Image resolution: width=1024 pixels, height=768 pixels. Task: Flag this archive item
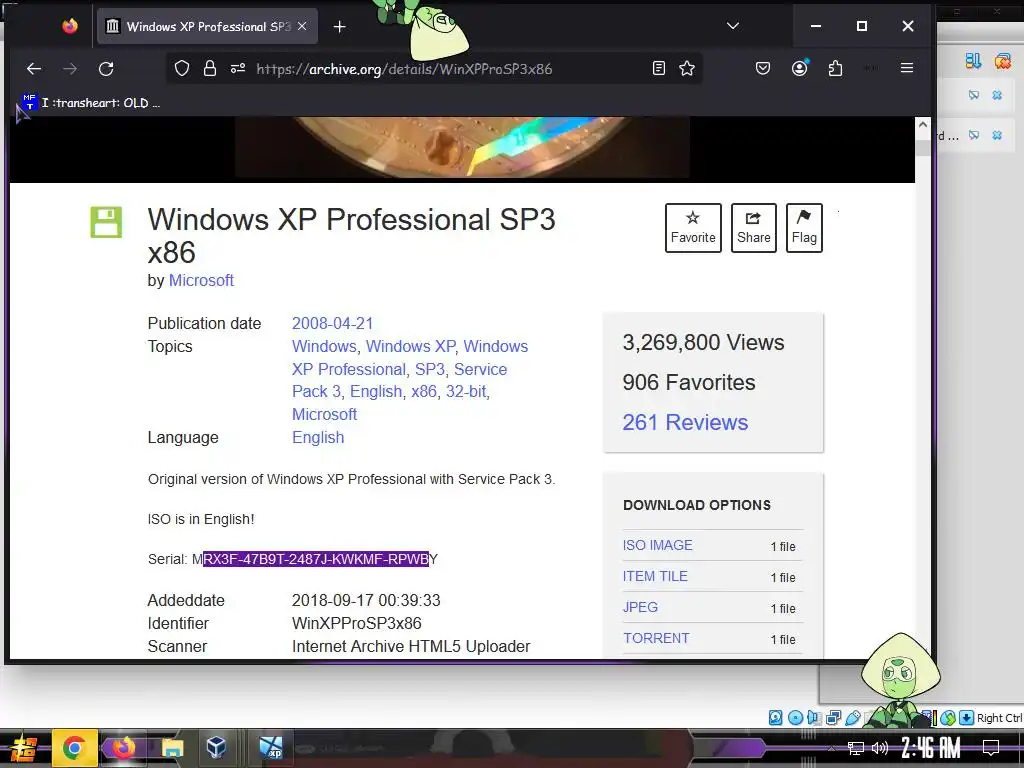point(804,228)
